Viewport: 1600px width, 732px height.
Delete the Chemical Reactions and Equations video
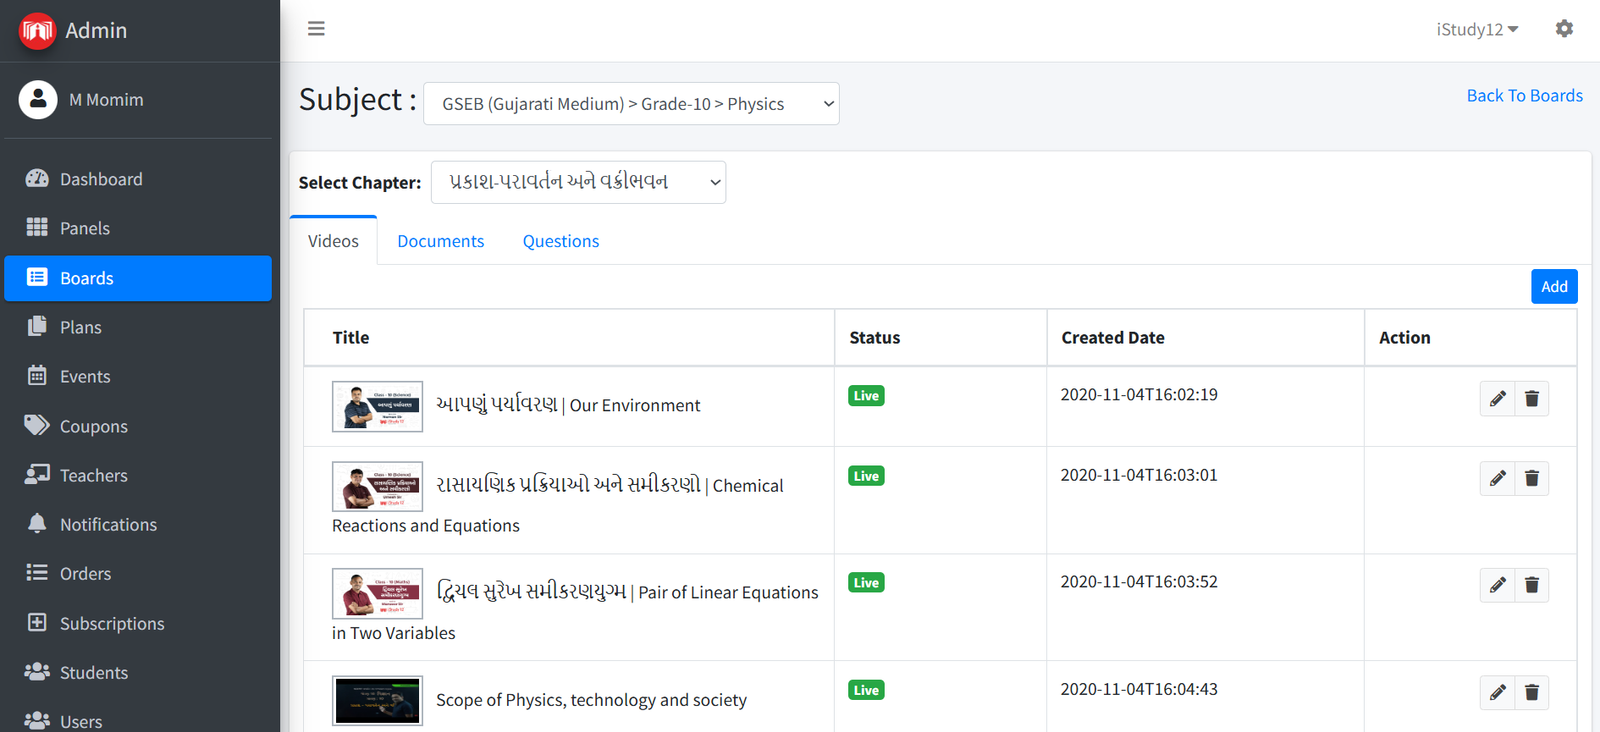(x=1531, y=479)
